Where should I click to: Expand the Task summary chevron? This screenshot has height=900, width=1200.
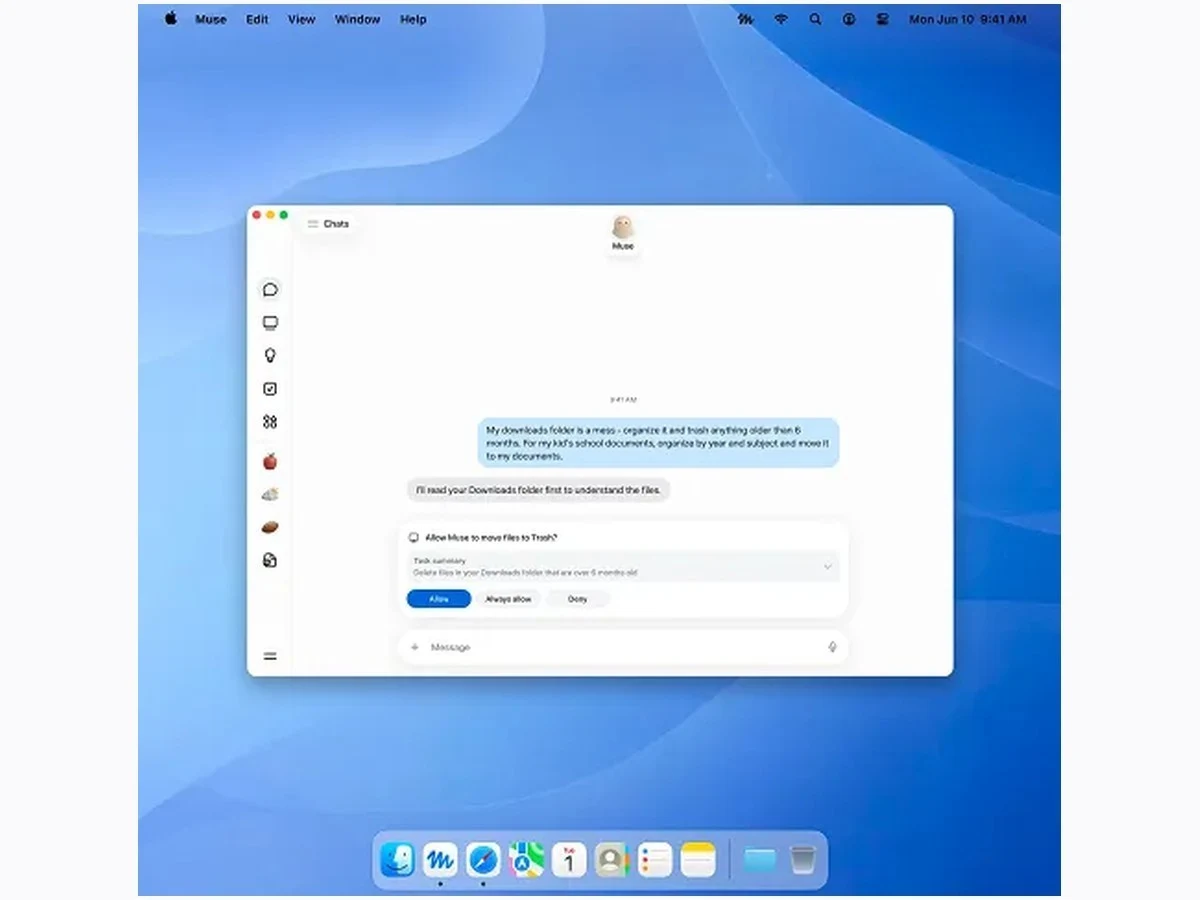click(827, 567)
